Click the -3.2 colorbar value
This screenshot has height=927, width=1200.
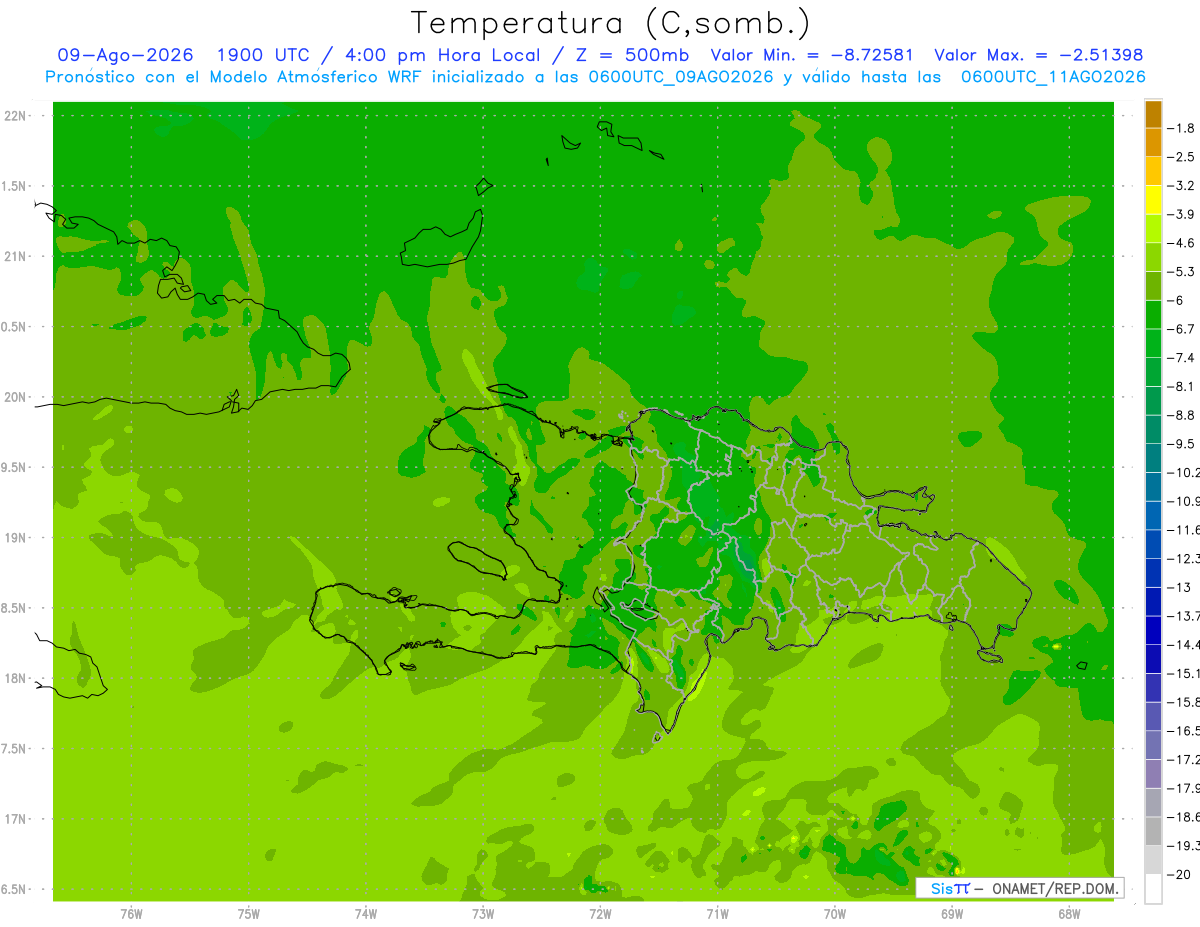coord(1181,186)
